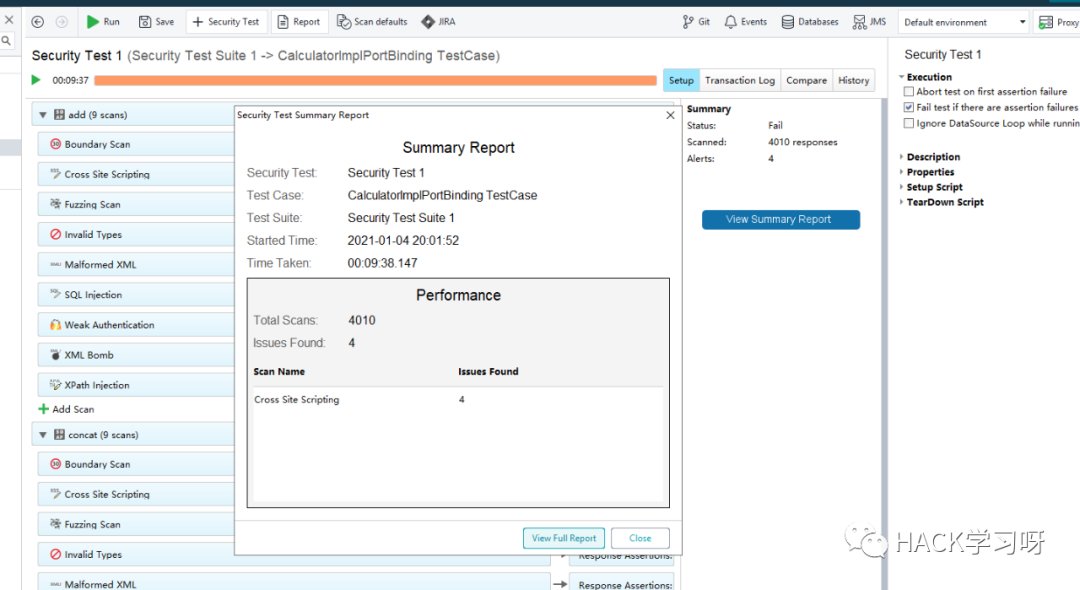
Task: Click Add Scan under add group
Action: click(x=66, y=409)
